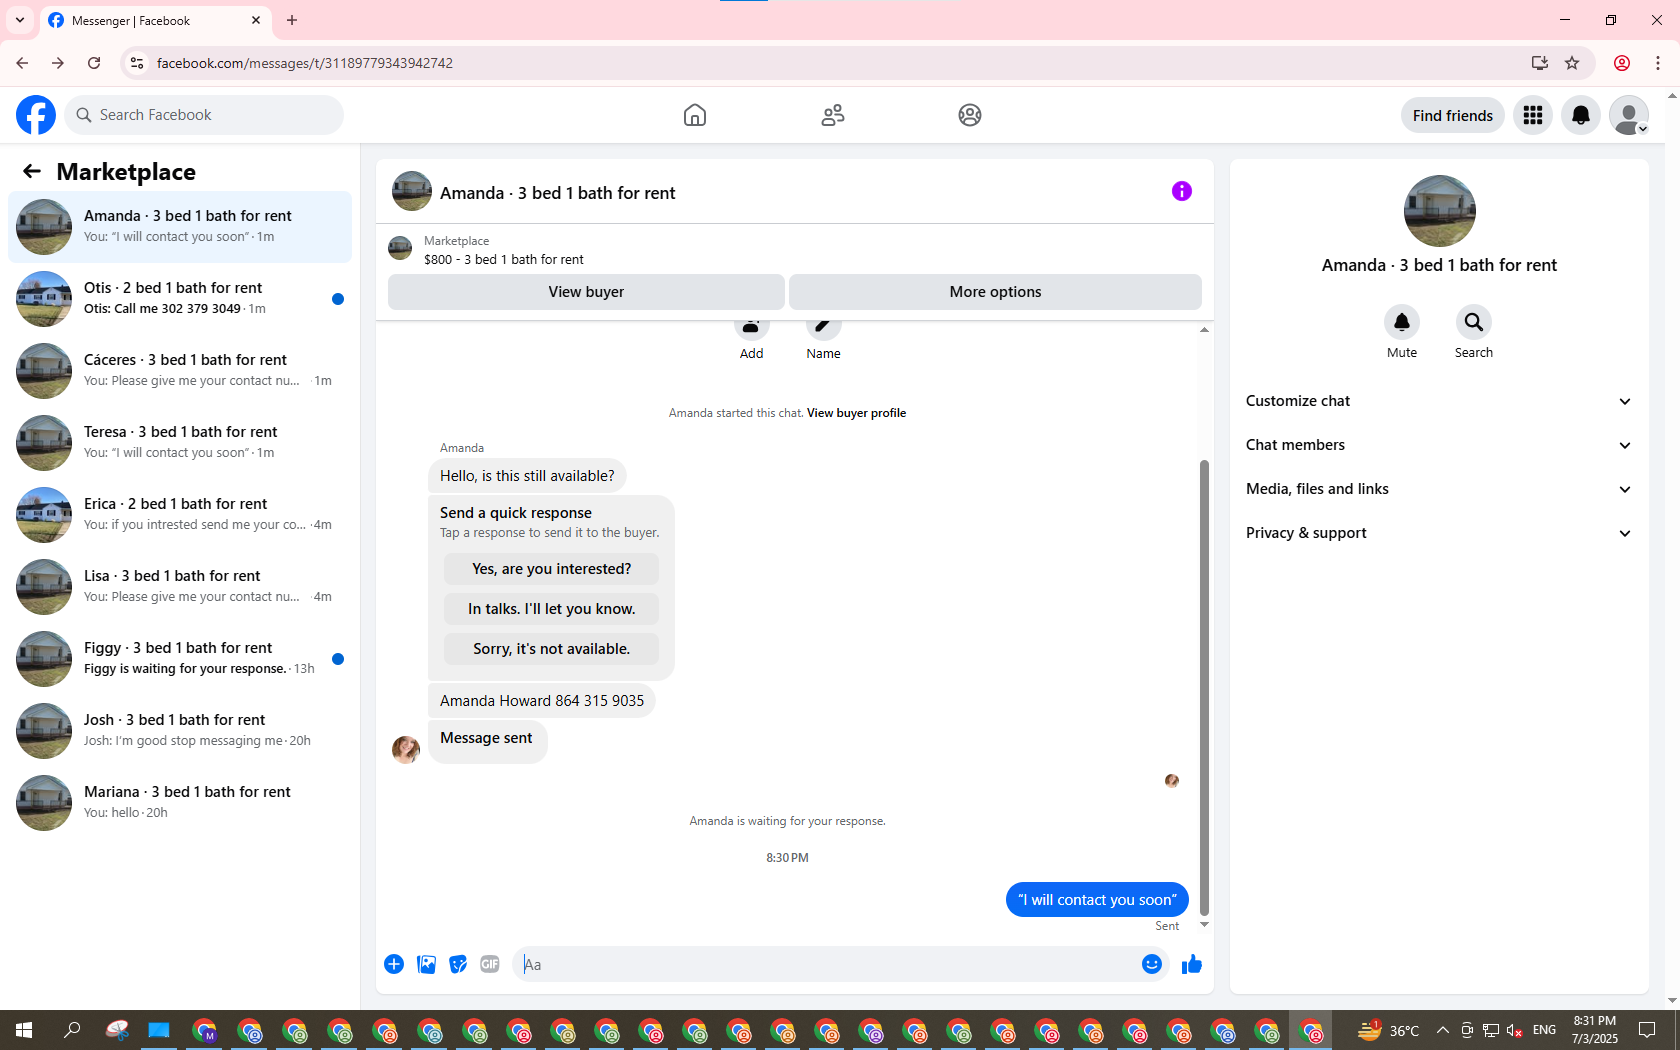Search within the Amanda conversation
Screen dimensions: 1680x1050
[1474, 322]
